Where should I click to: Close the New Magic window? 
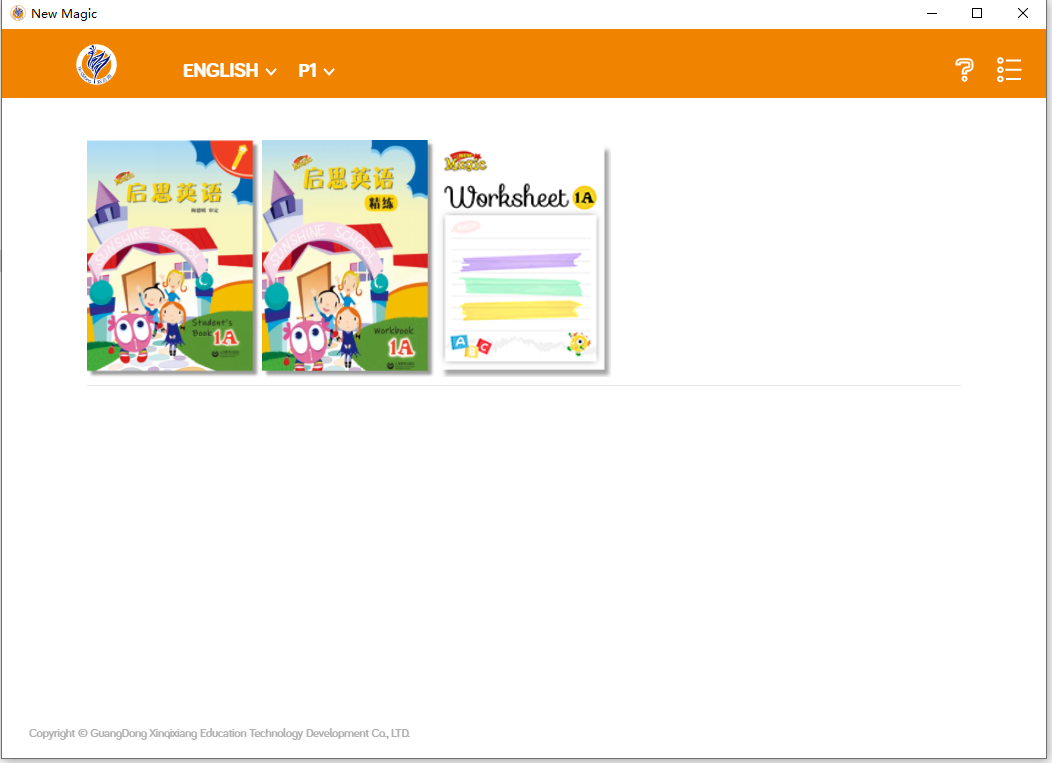point(1022,13)
